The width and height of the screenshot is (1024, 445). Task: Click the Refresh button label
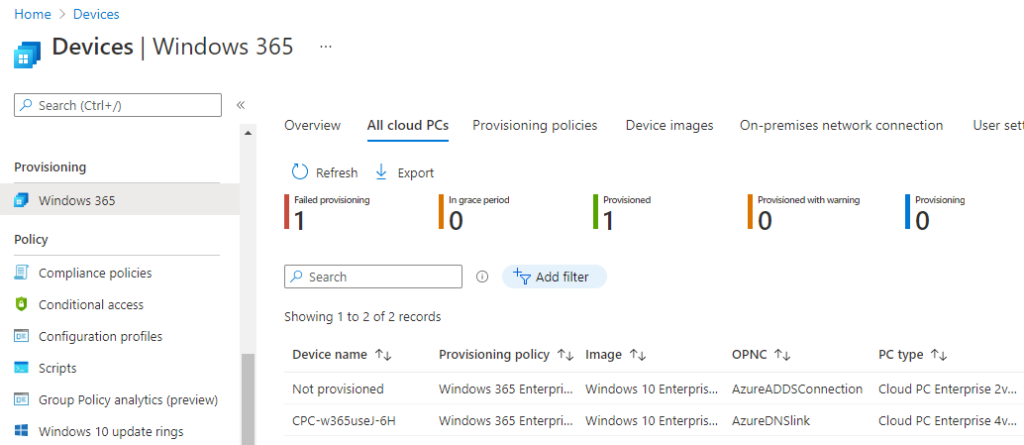pyautogui.click(x=337, y=173)
